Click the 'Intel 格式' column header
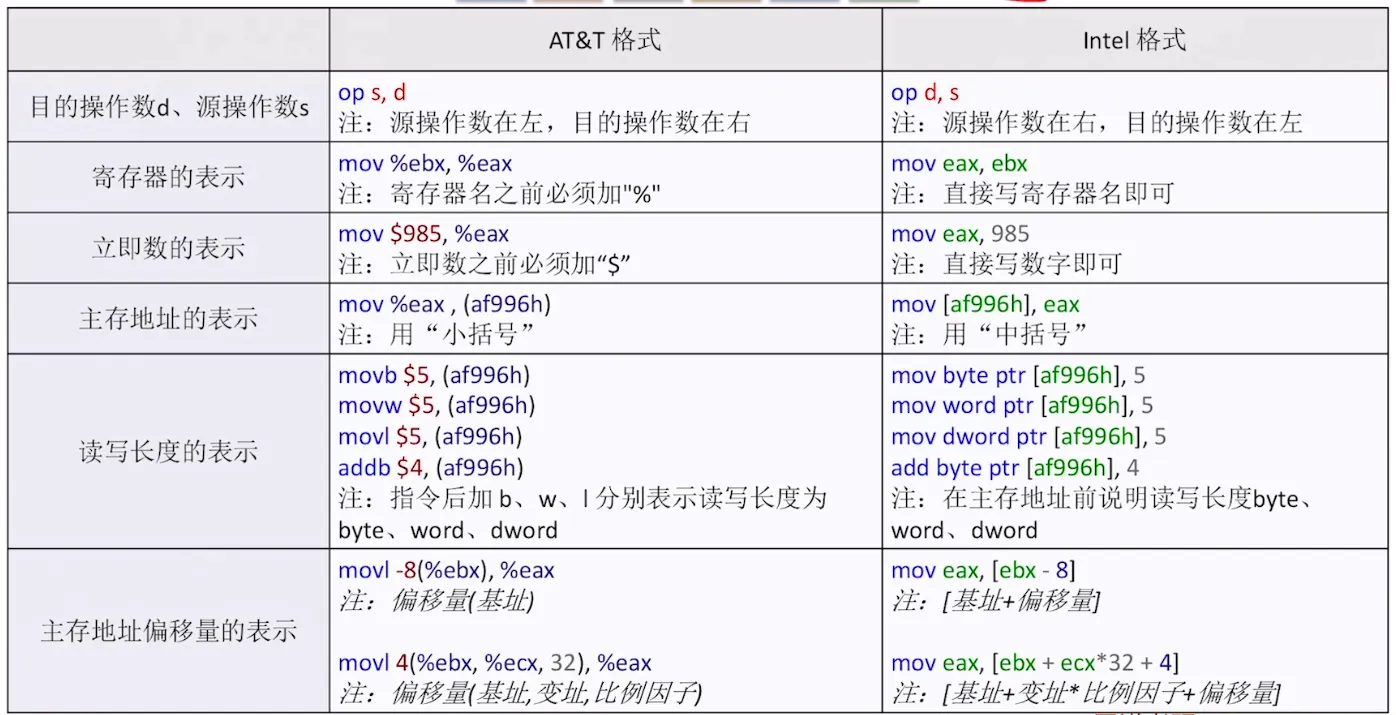The image size is (1396, 715). 1133,39
